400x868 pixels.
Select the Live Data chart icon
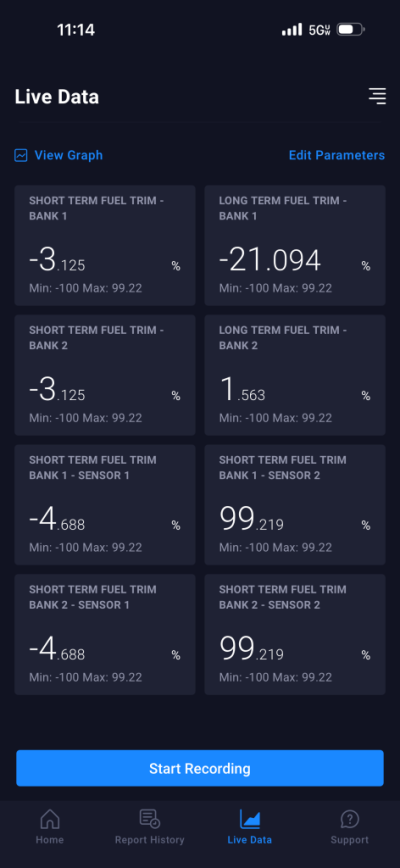pos(250,819)
